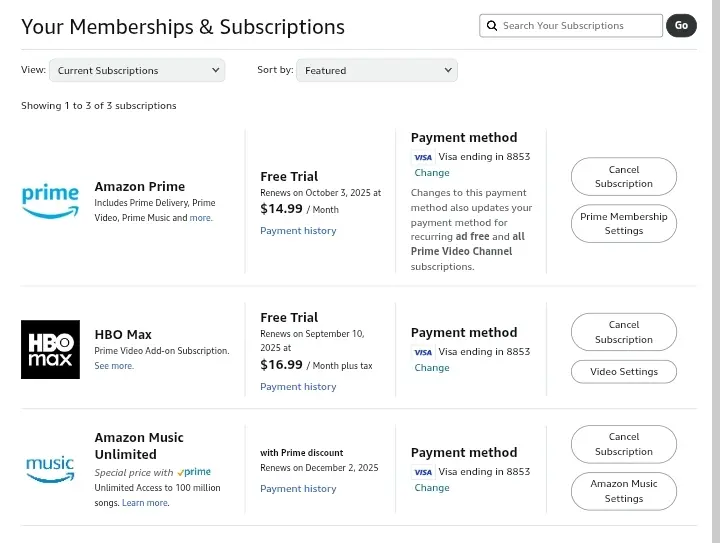The height and width of the screenshot is (543, 720).
Task: Click the prime checkmark badge under Music Unlimited
Action: tap(194, 472)
